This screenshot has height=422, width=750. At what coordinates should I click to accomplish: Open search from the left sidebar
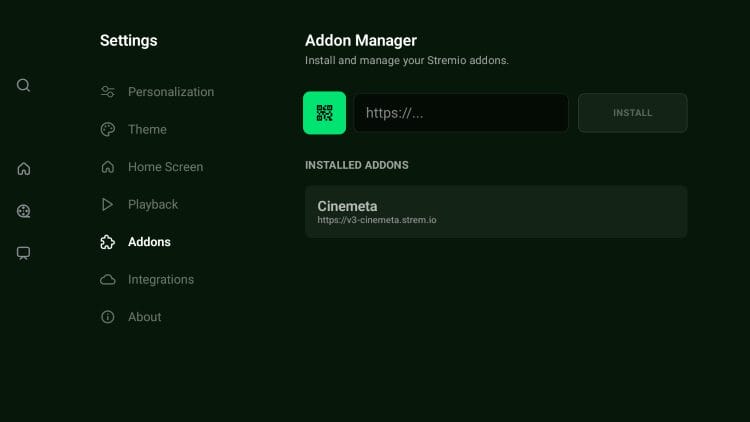coord(23,85)
